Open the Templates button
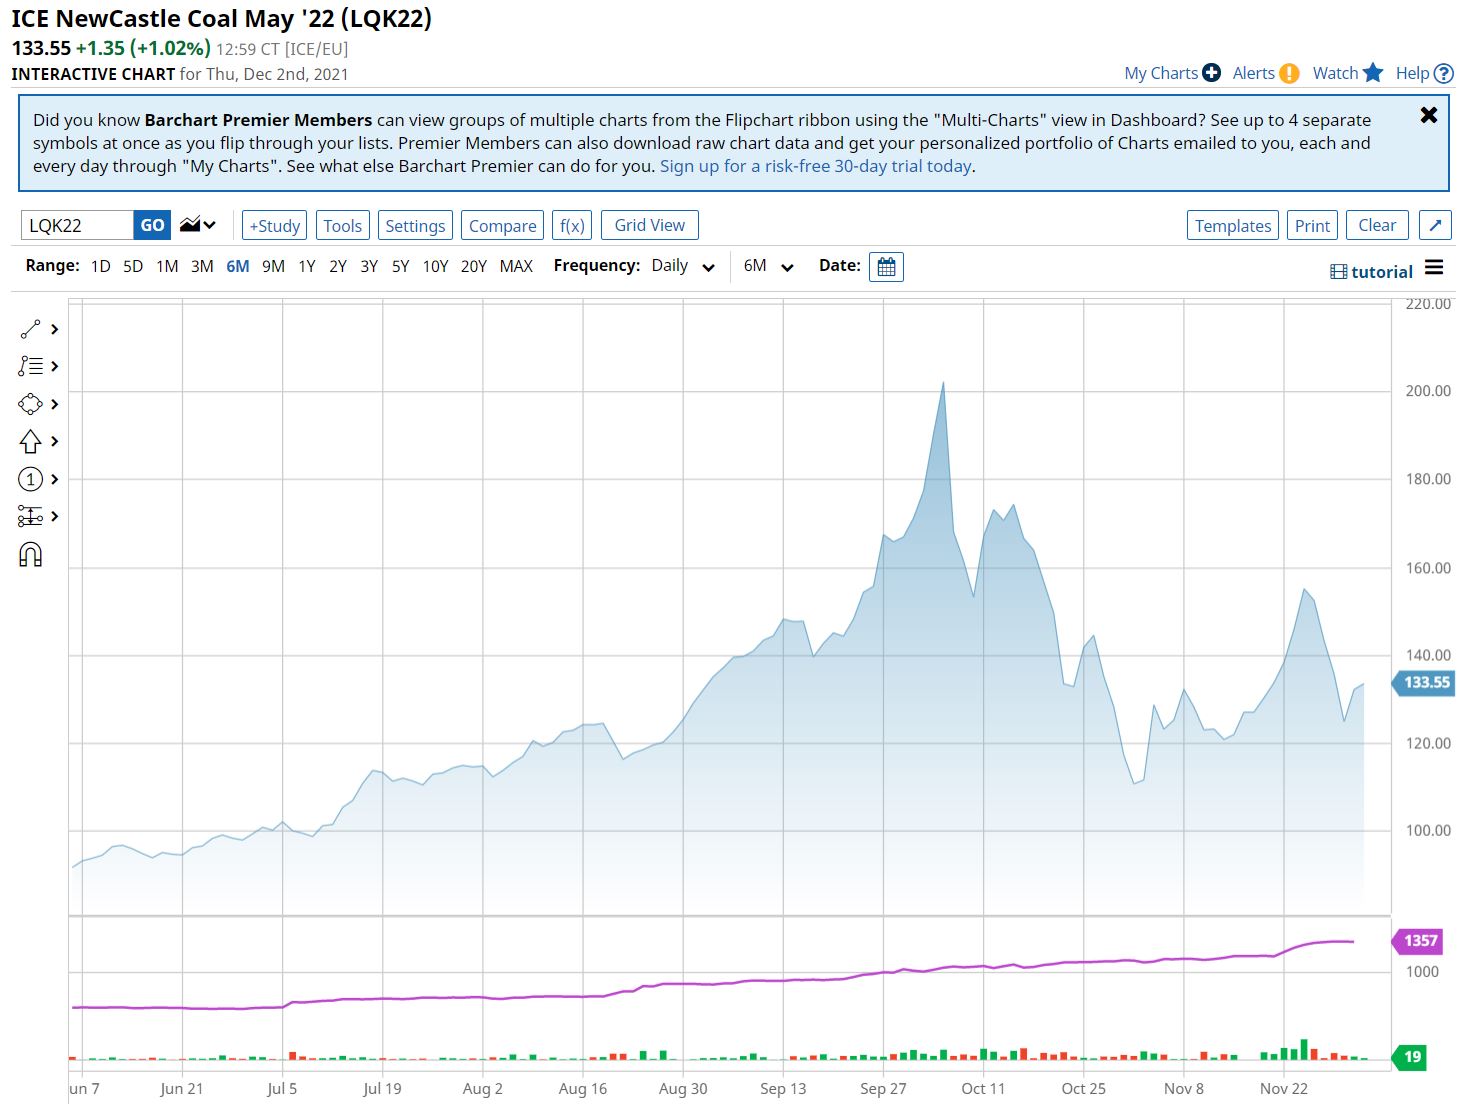Screen dimensions: 1465x1109 tap(1233, 225)
